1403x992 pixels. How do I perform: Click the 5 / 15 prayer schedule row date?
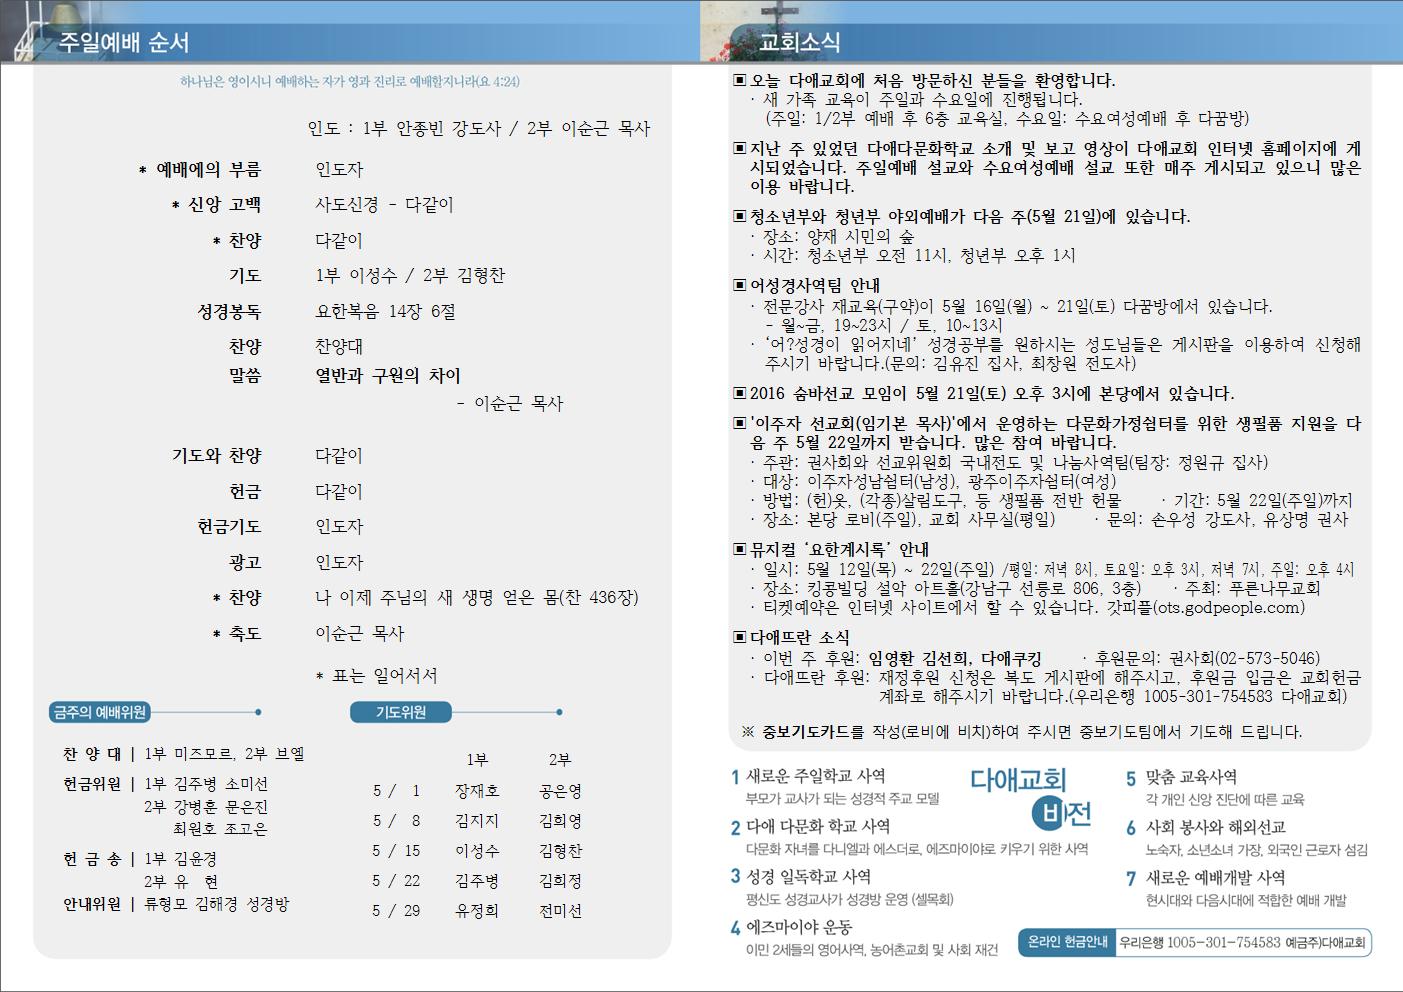(396, 851)
